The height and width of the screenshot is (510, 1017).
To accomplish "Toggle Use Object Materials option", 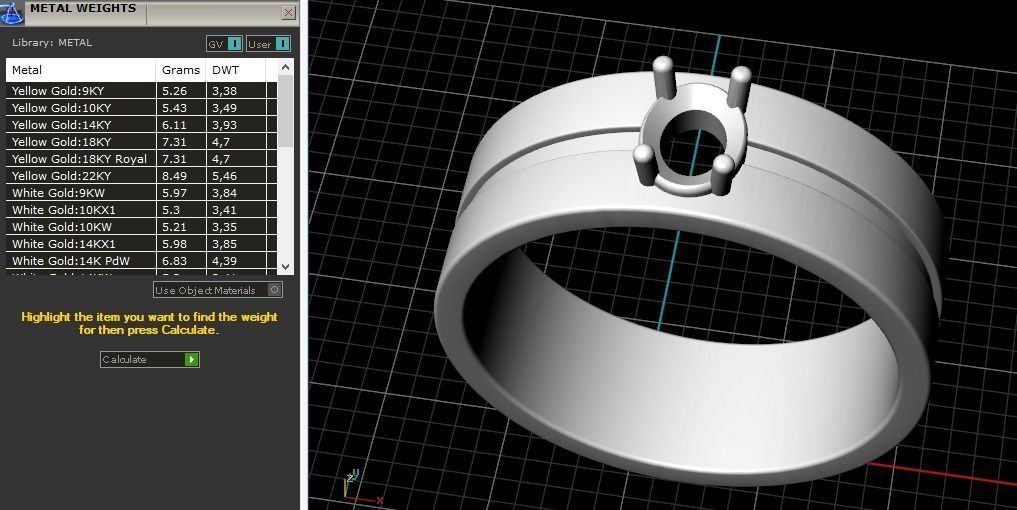I will [218, 290].
